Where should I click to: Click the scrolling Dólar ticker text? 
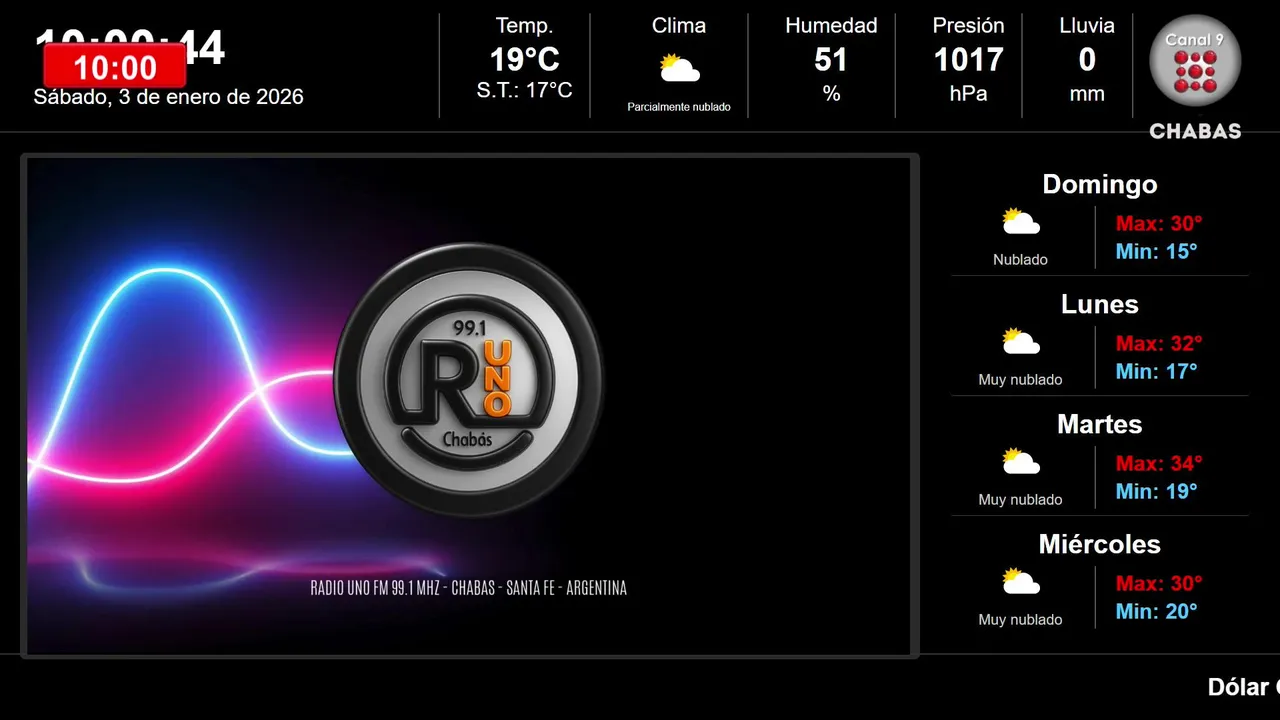[1243, 687]
